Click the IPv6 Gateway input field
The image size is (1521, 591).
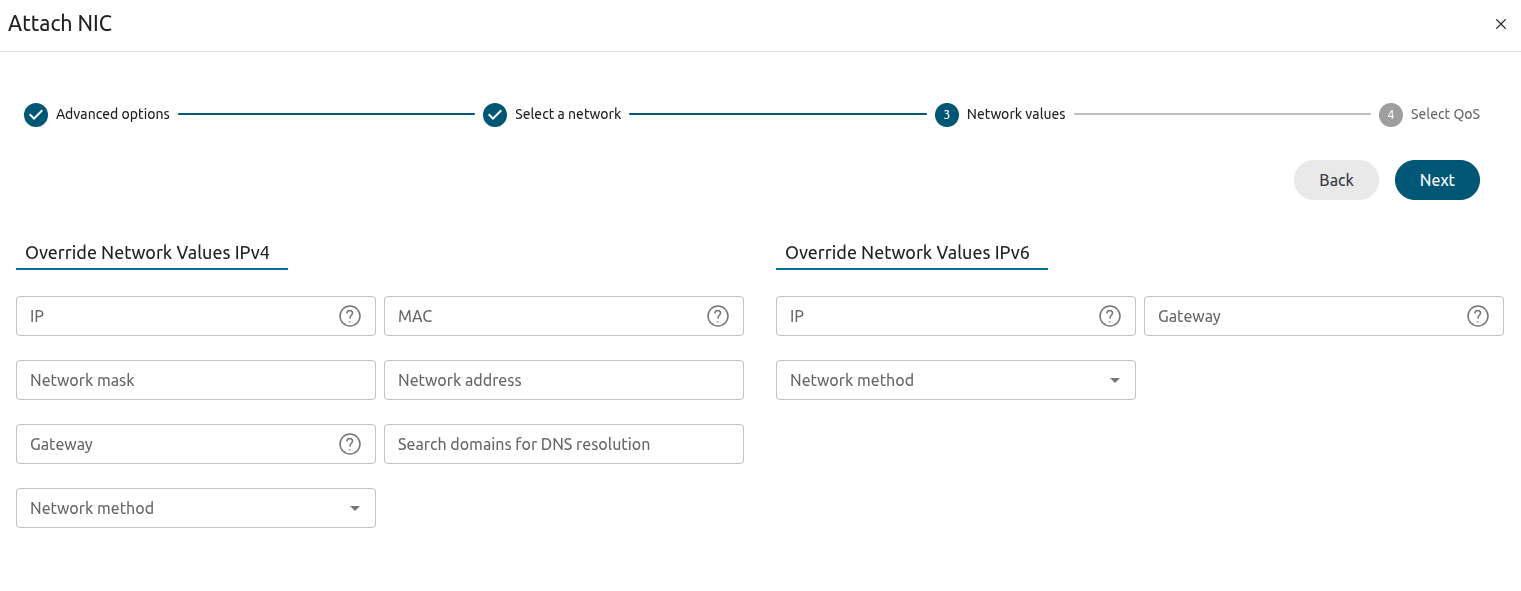click(1305, 316)
